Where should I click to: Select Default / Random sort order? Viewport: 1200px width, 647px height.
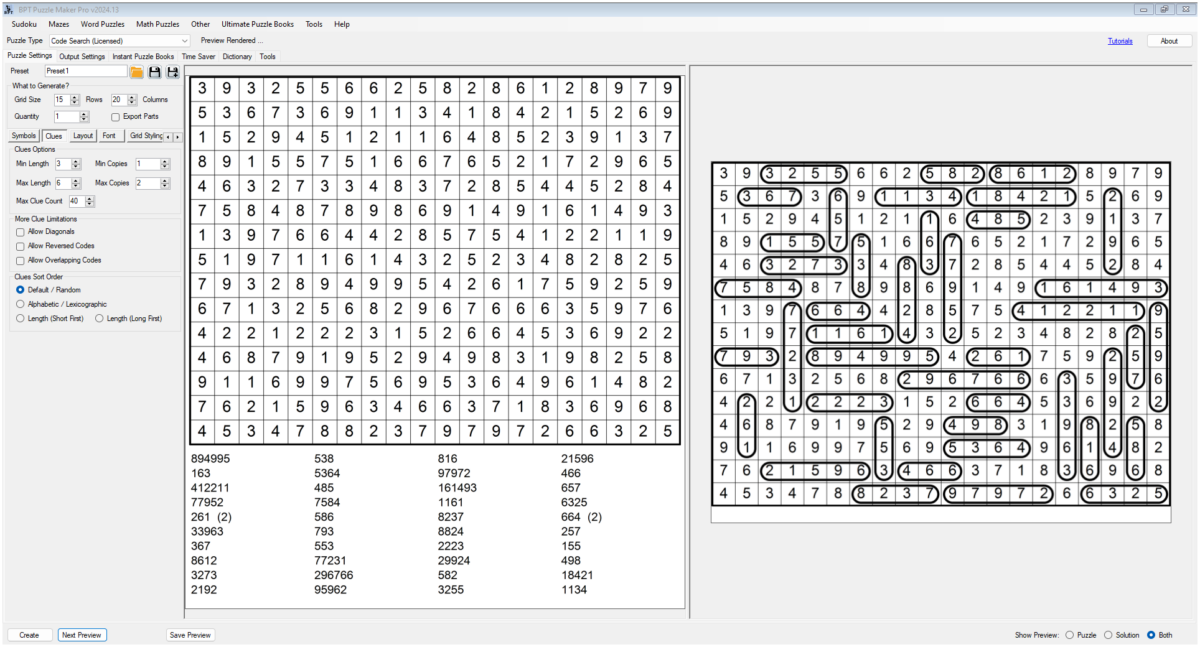pyautogui.click(x=21, y=289)
